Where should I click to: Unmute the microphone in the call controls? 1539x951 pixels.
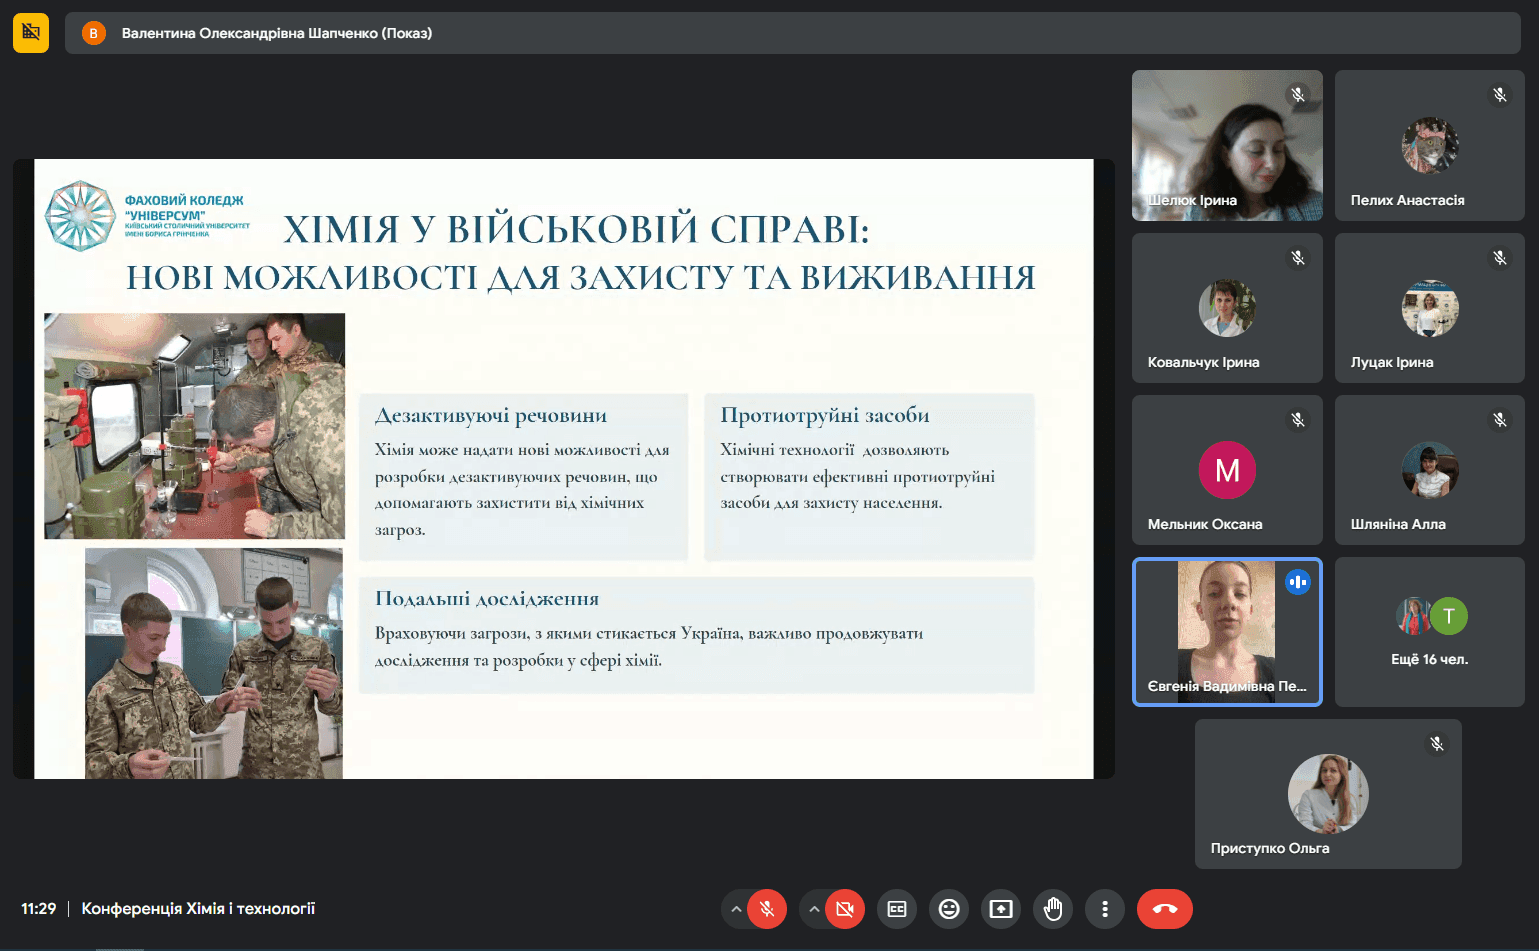pyautogui.click(x=767, y=909)
